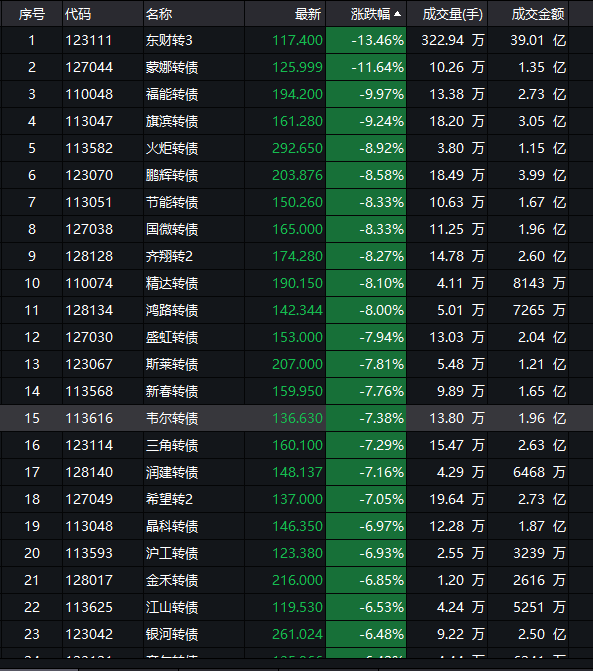Click the ascending sort arrow beside 涨跌幅
The width and height of the screenshot is (593, 671).
pos(397,14)
